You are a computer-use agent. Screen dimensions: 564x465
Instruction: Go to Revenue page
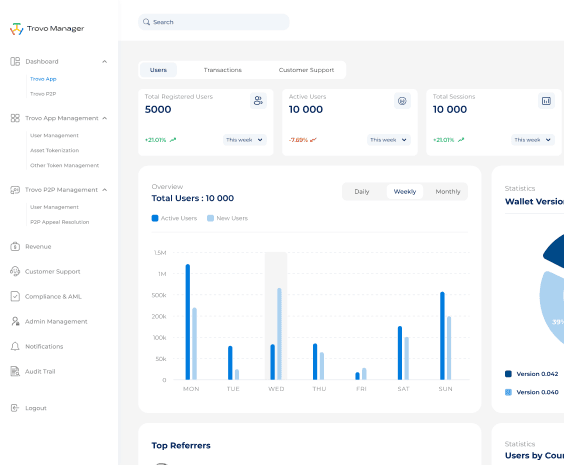point(38,247)
